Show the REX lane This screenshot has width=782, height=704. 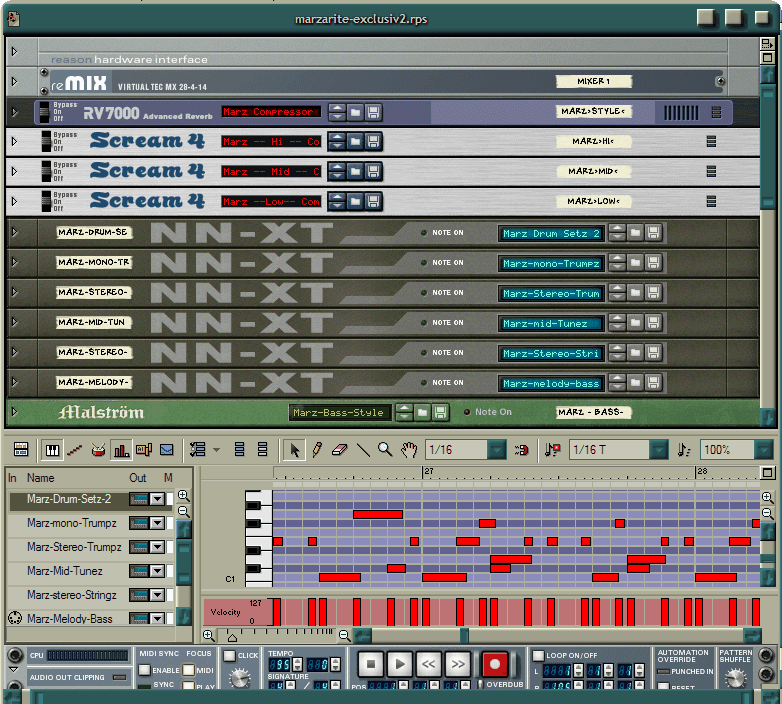[75, 450]
